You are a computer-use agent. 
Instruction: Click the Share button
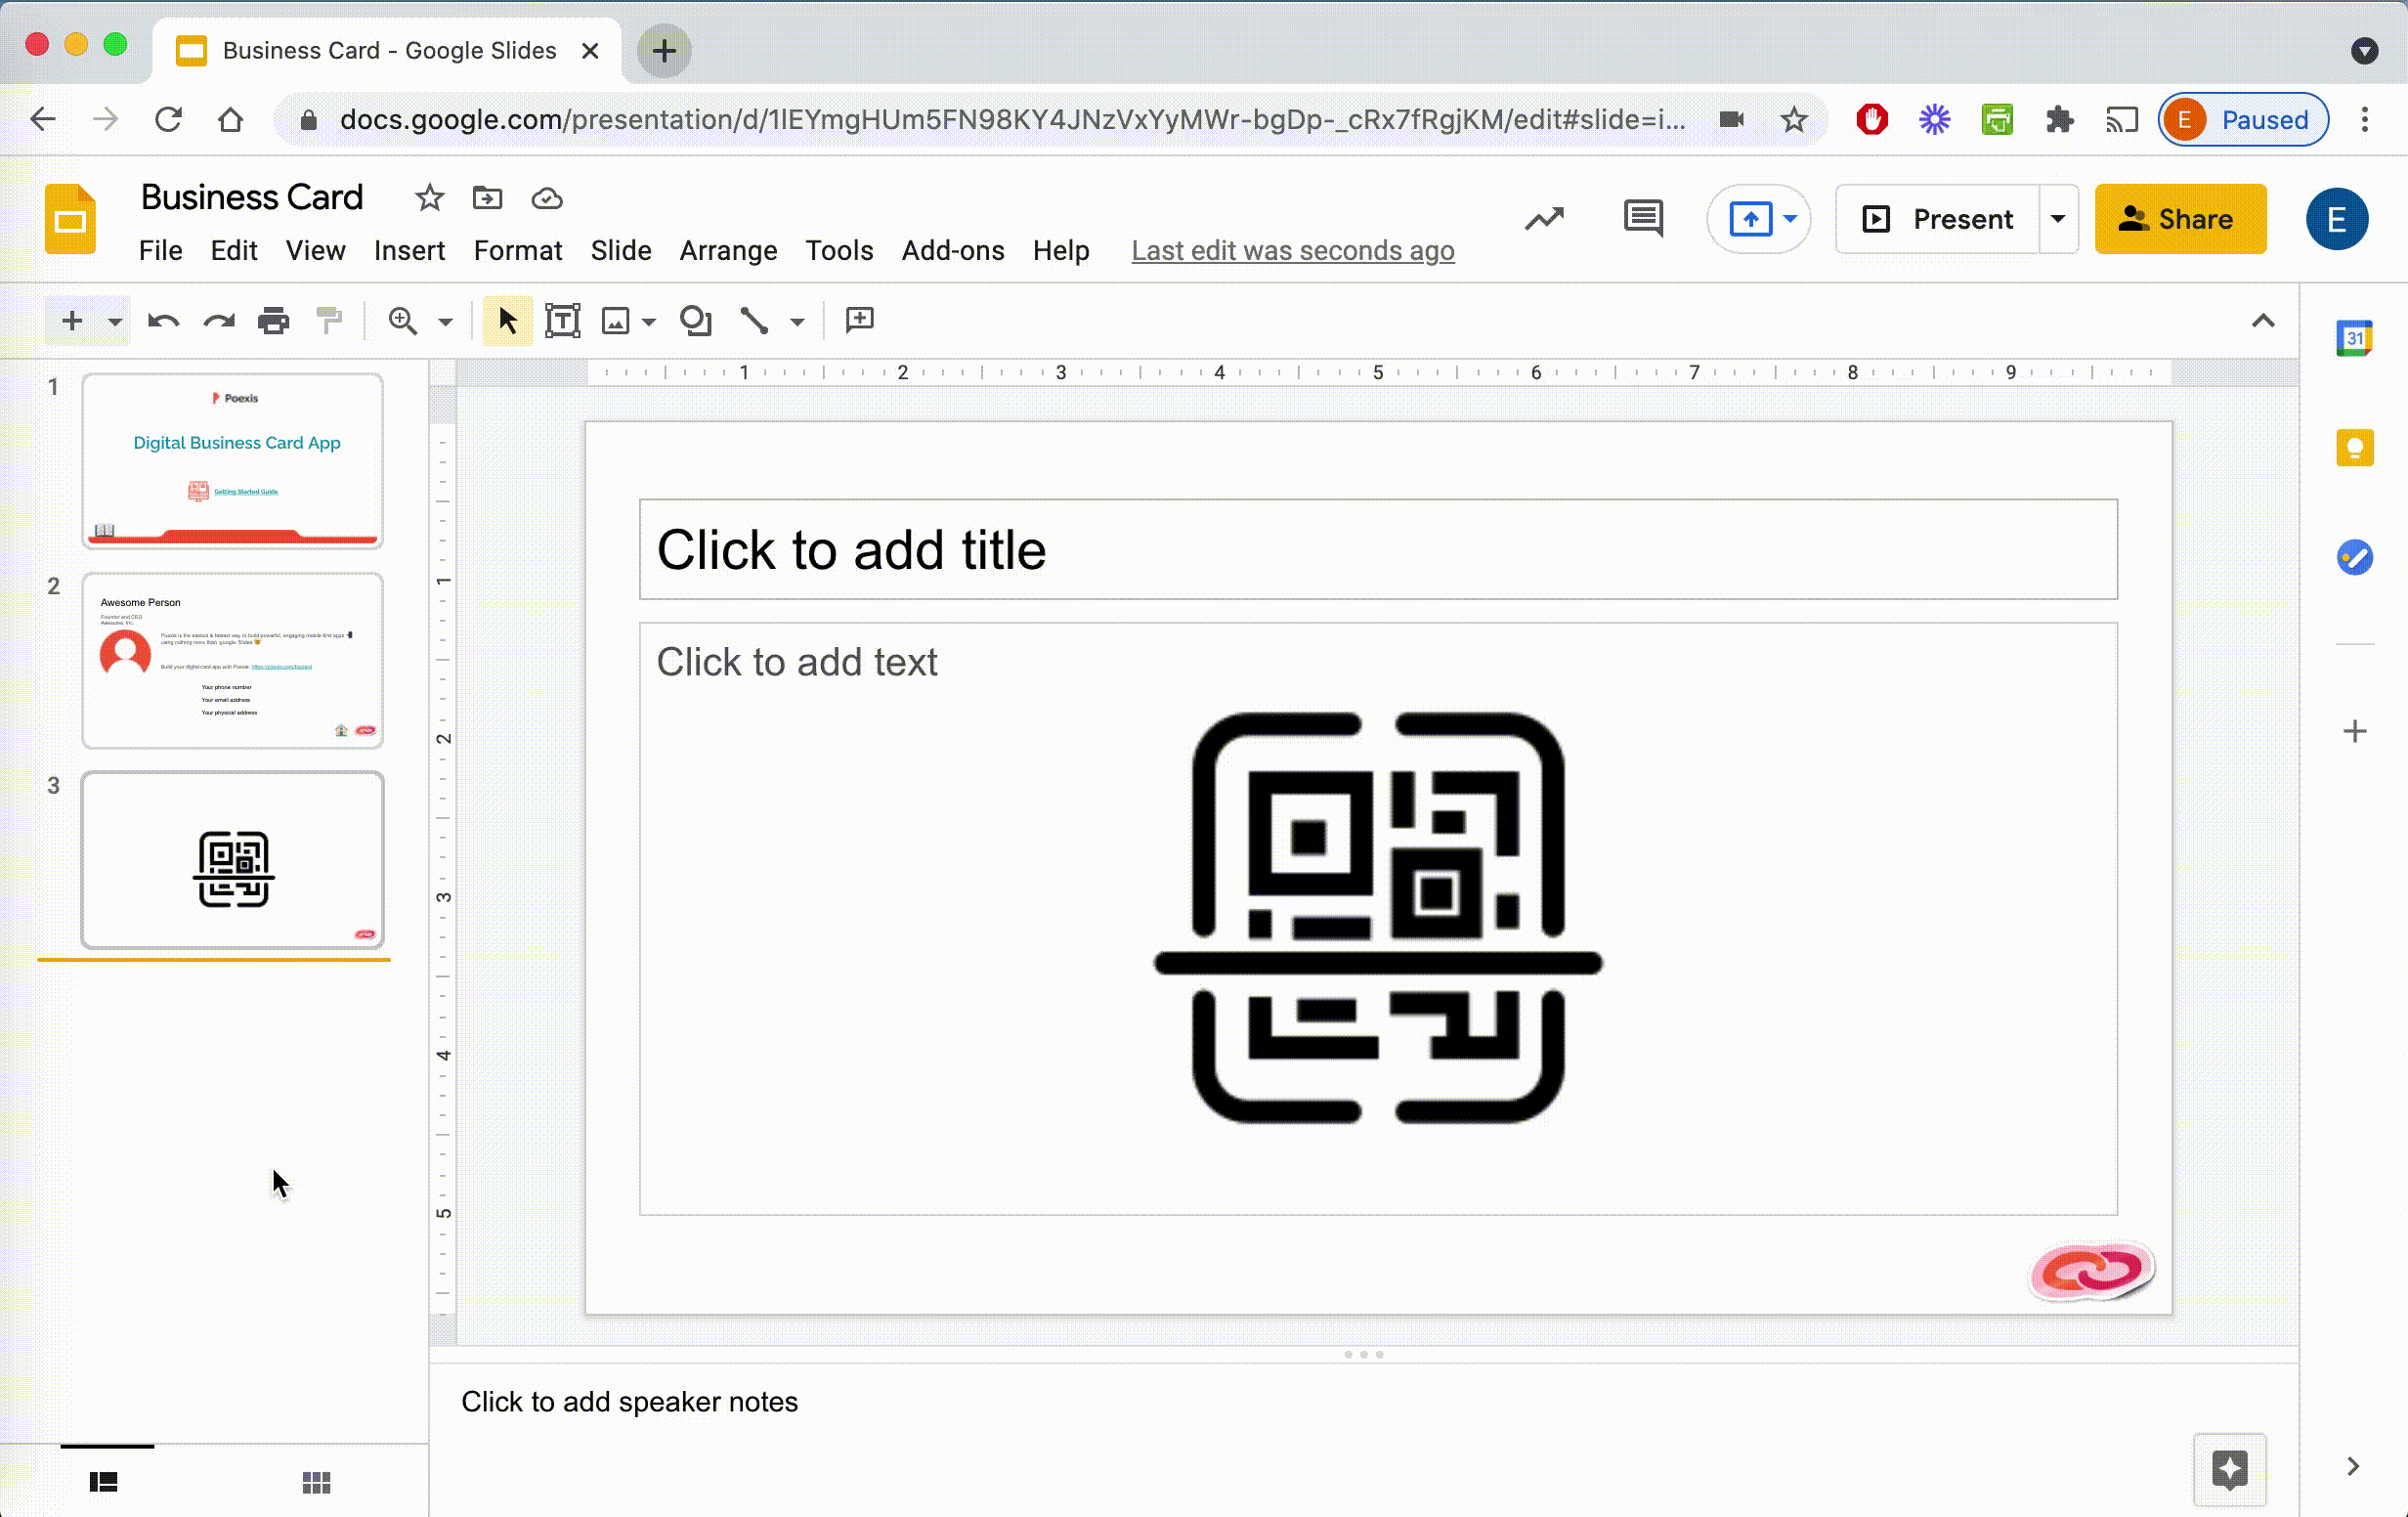[x=2180, y=219]
